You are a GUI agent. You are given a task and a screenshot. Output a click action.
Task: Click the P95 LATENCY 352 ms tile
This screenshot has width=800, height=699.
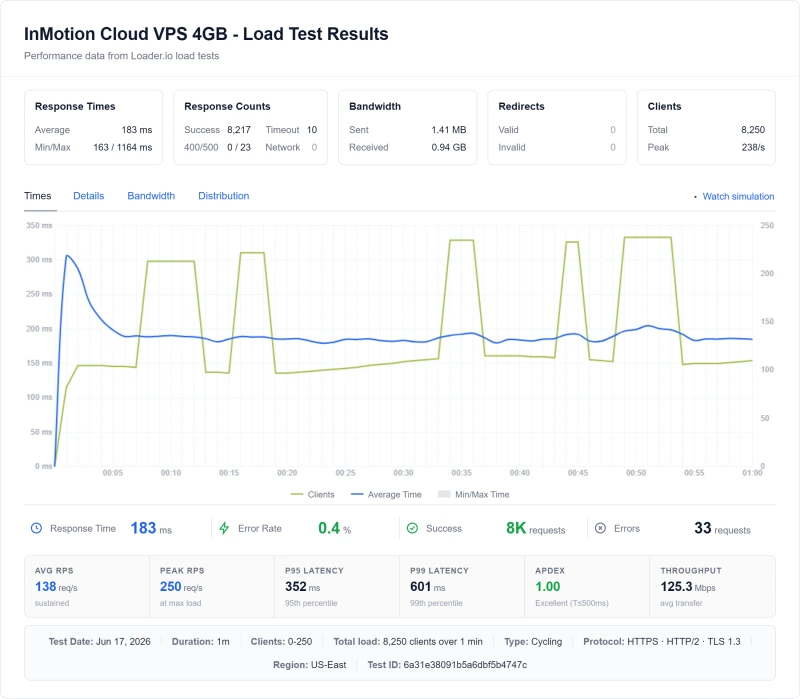pyautogui.click(x=337, y=586)
